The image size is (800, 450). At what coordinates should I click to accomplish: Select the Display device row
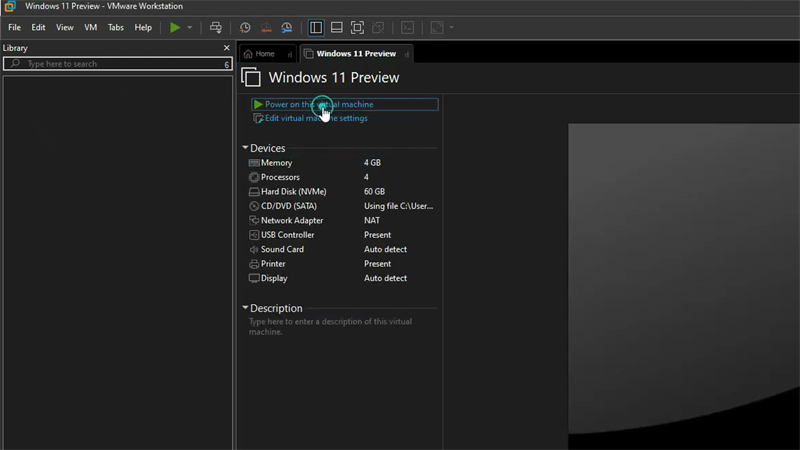tap(341, 278)
